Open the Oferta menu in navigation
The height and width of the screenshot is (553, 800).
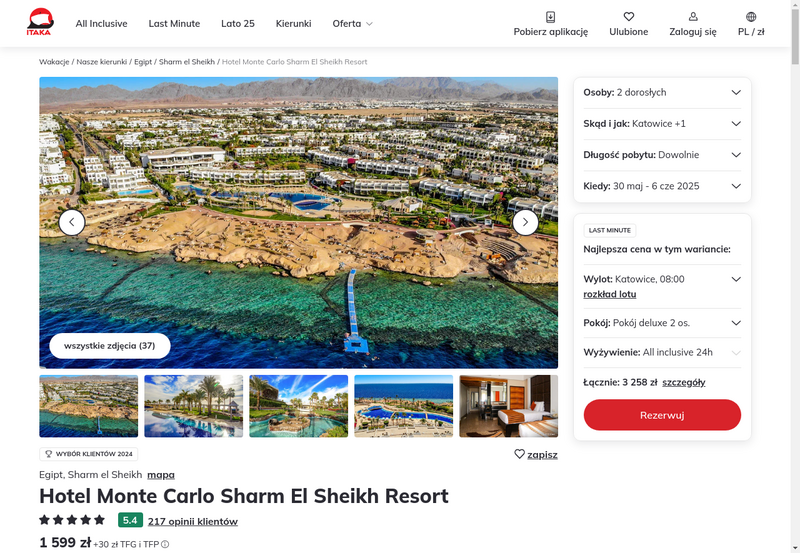(352, 23)
